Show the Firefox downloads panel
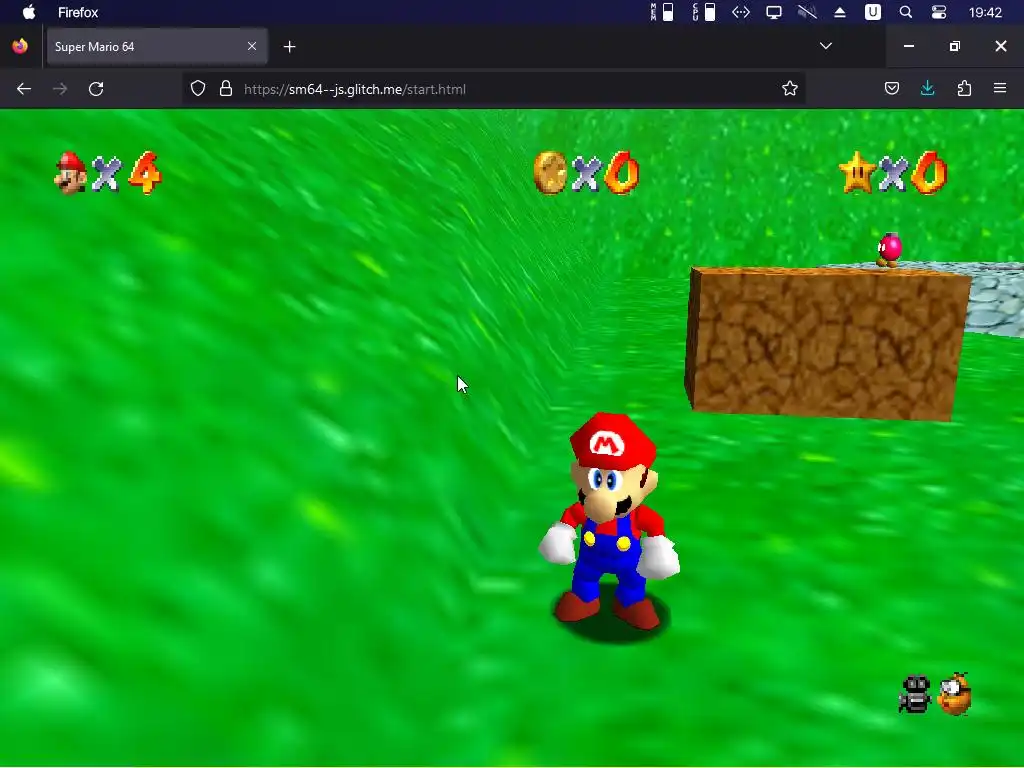 [927, 88]
